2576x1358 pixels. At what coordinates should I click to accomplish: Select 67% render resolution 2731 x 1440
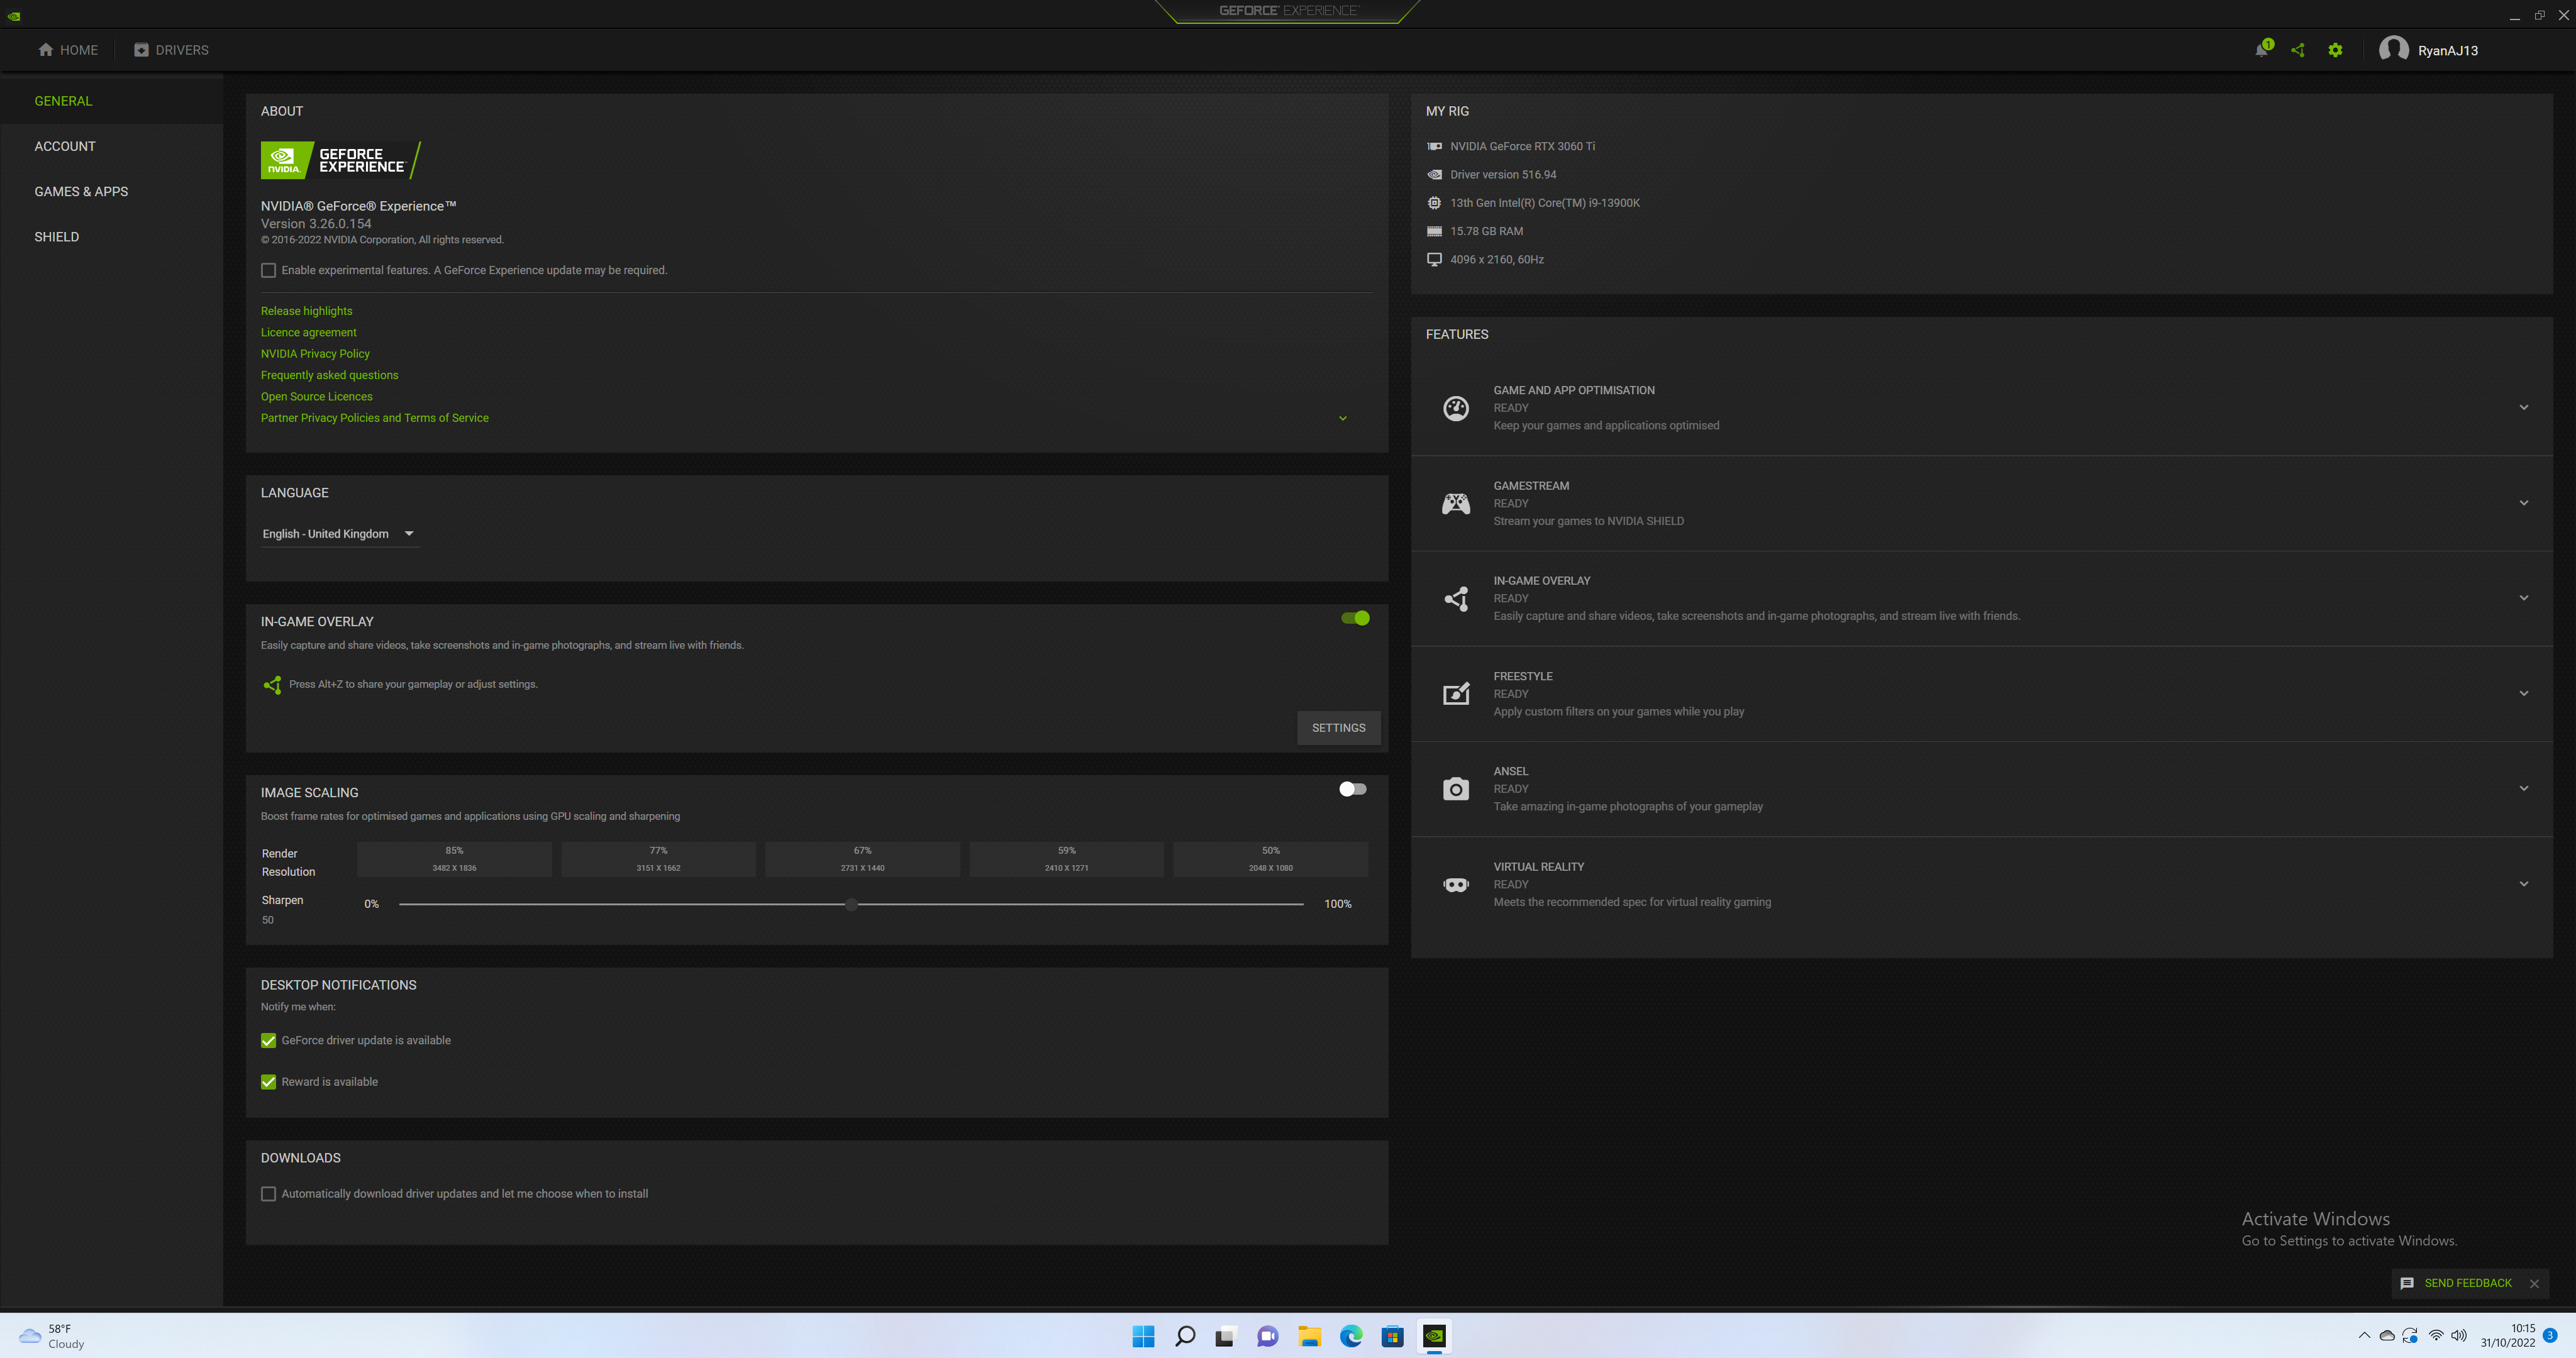(862, 859)
